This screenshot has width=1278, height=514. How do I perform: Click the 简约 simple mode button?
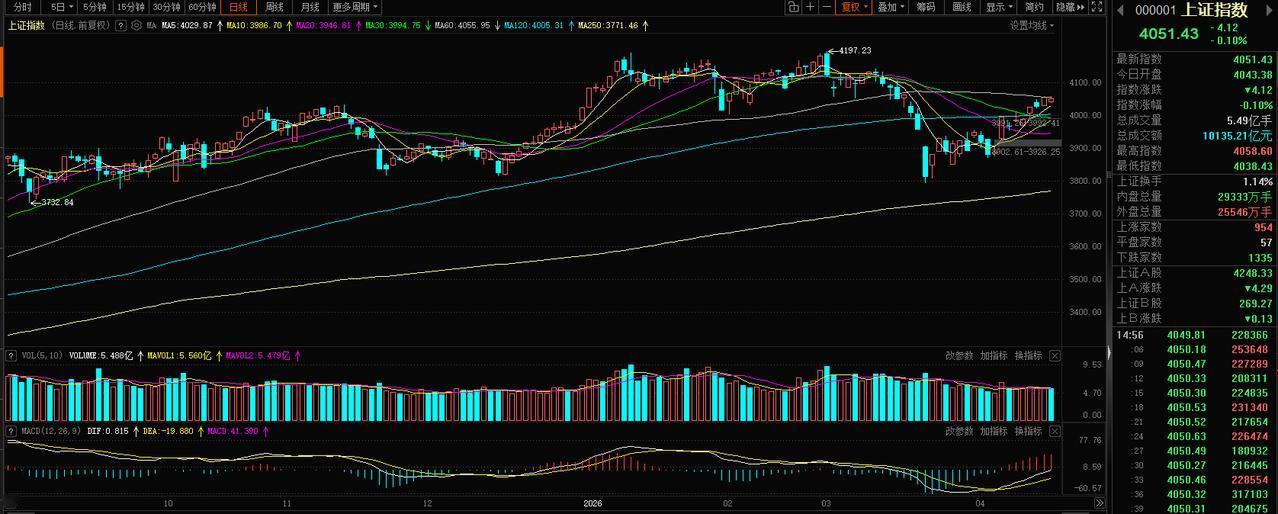[x=1034, y=7]
